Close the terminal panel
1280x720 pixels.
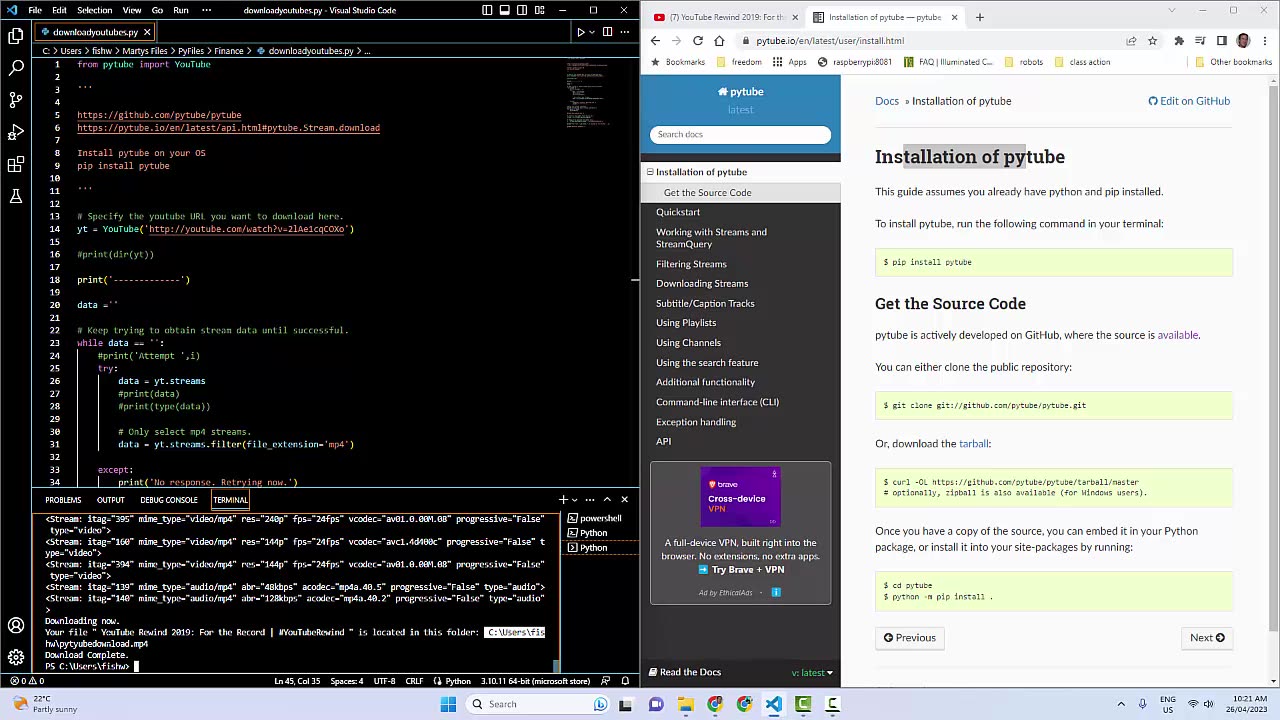click(x=624, y=499)
